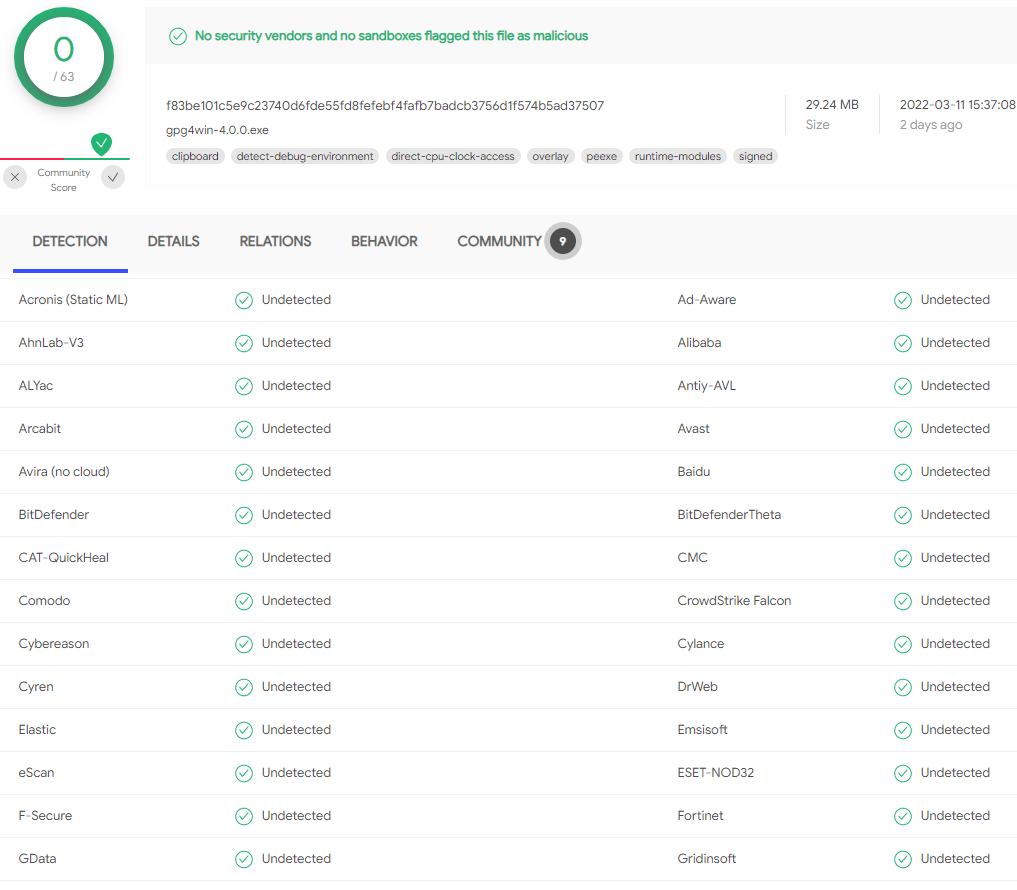This screenshot has height=890, width=1017.
Task: Click the Undetected check icon for Avira (no cloud)
Action: click(x=244, y=472)
